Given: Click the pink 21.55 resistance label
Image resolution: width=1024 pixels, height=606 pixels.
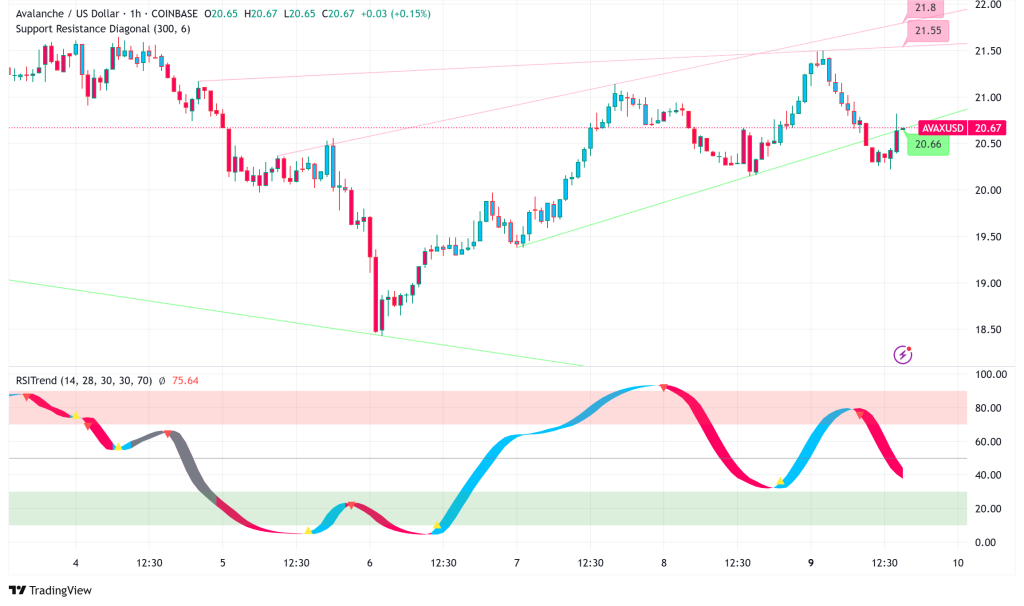Looking at the screenshot, I should click(927, 31).
